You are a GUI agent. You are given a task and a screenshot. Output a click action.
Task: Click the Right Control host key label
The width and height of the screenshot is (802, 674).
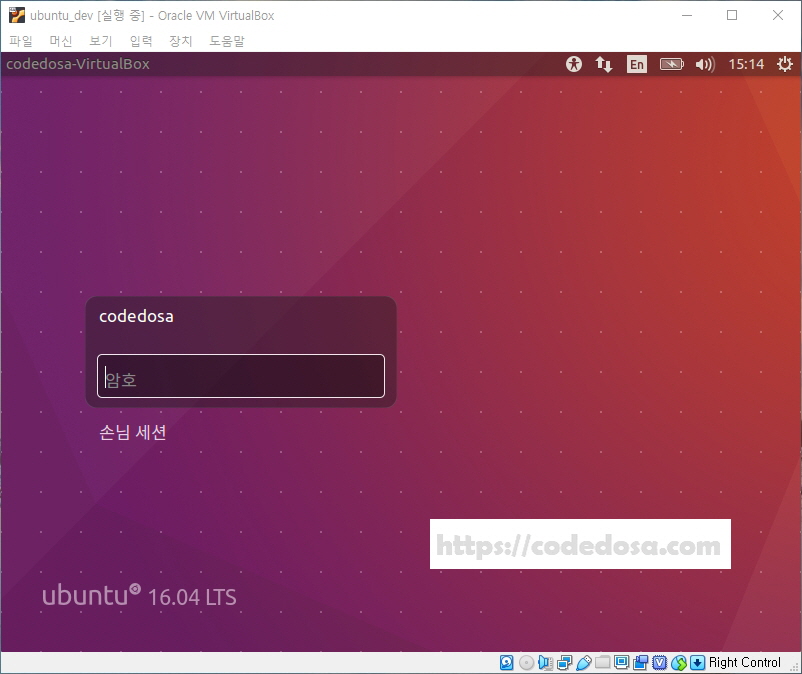click(745, 663)
